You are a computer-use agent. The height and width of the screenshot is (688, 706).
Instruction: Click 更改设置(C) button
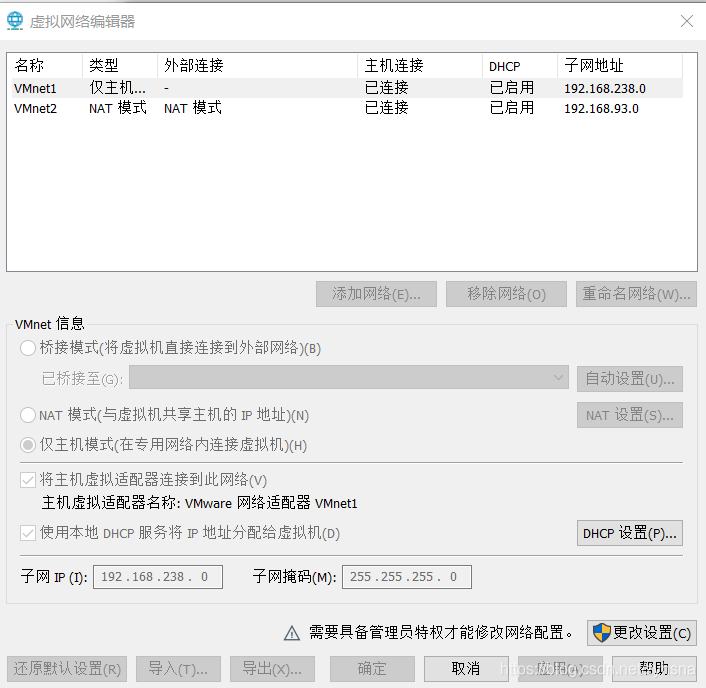click(x=642, y=633)
